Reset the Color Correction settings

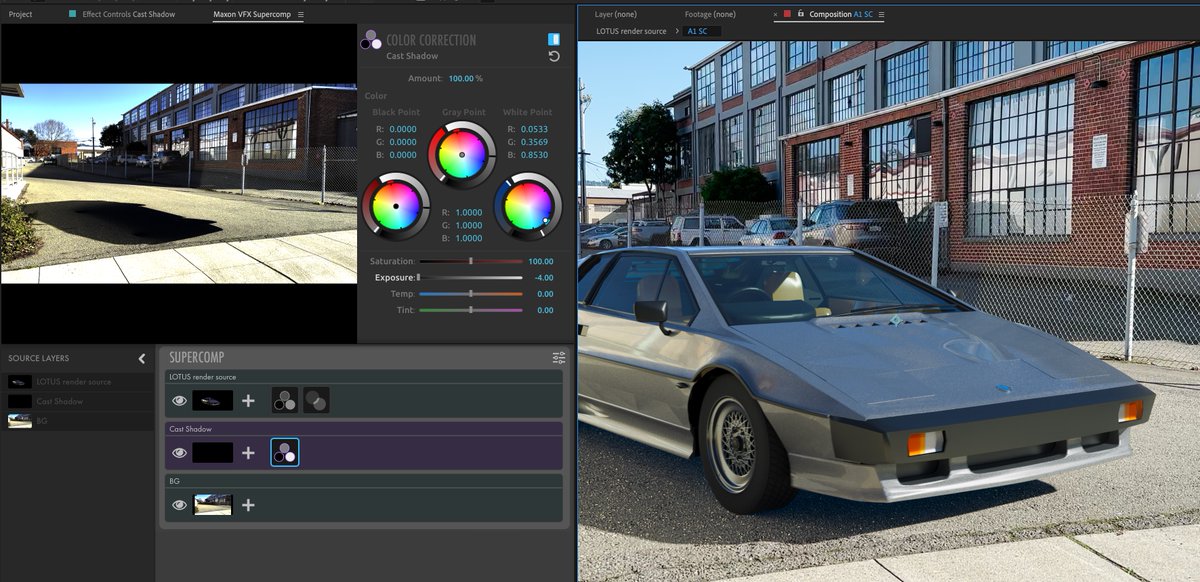[x=554, y=56]
